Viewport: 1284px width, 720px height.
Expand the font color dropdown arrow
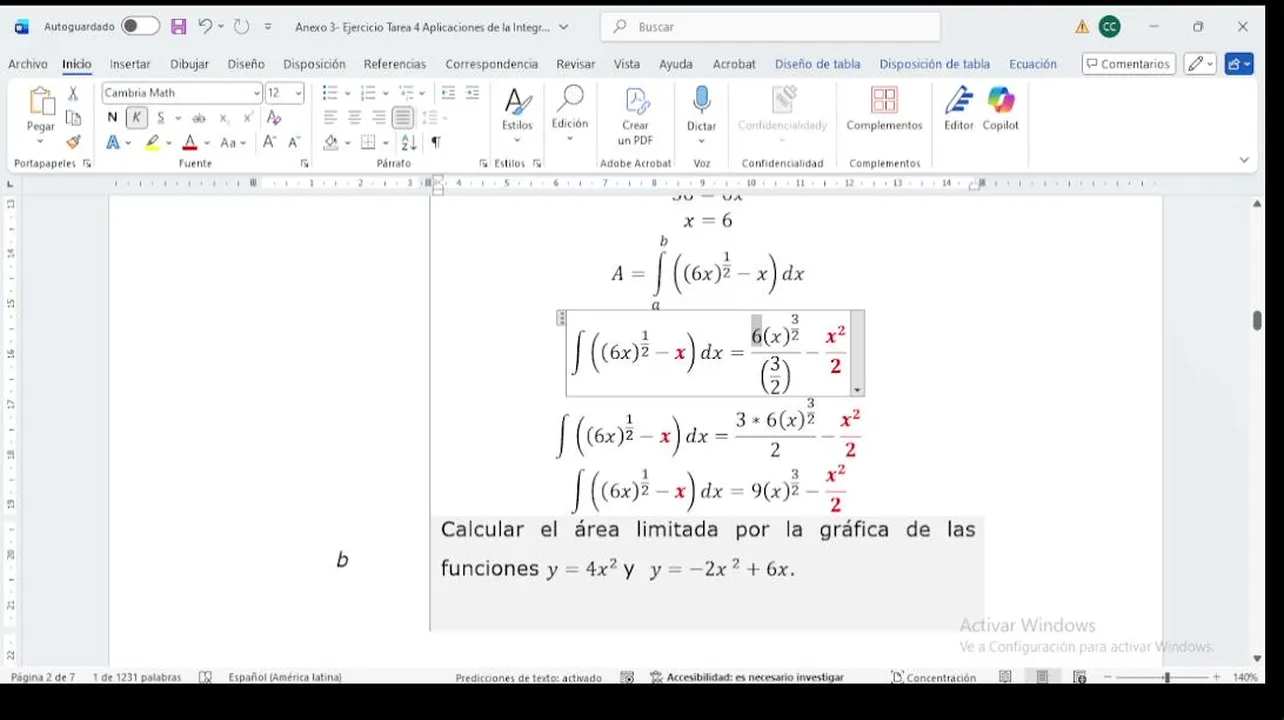207,143
